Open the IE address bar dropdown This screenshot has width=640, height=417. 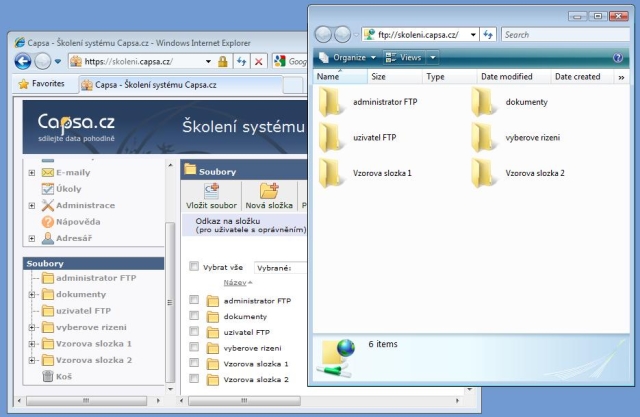coord(208,62)
